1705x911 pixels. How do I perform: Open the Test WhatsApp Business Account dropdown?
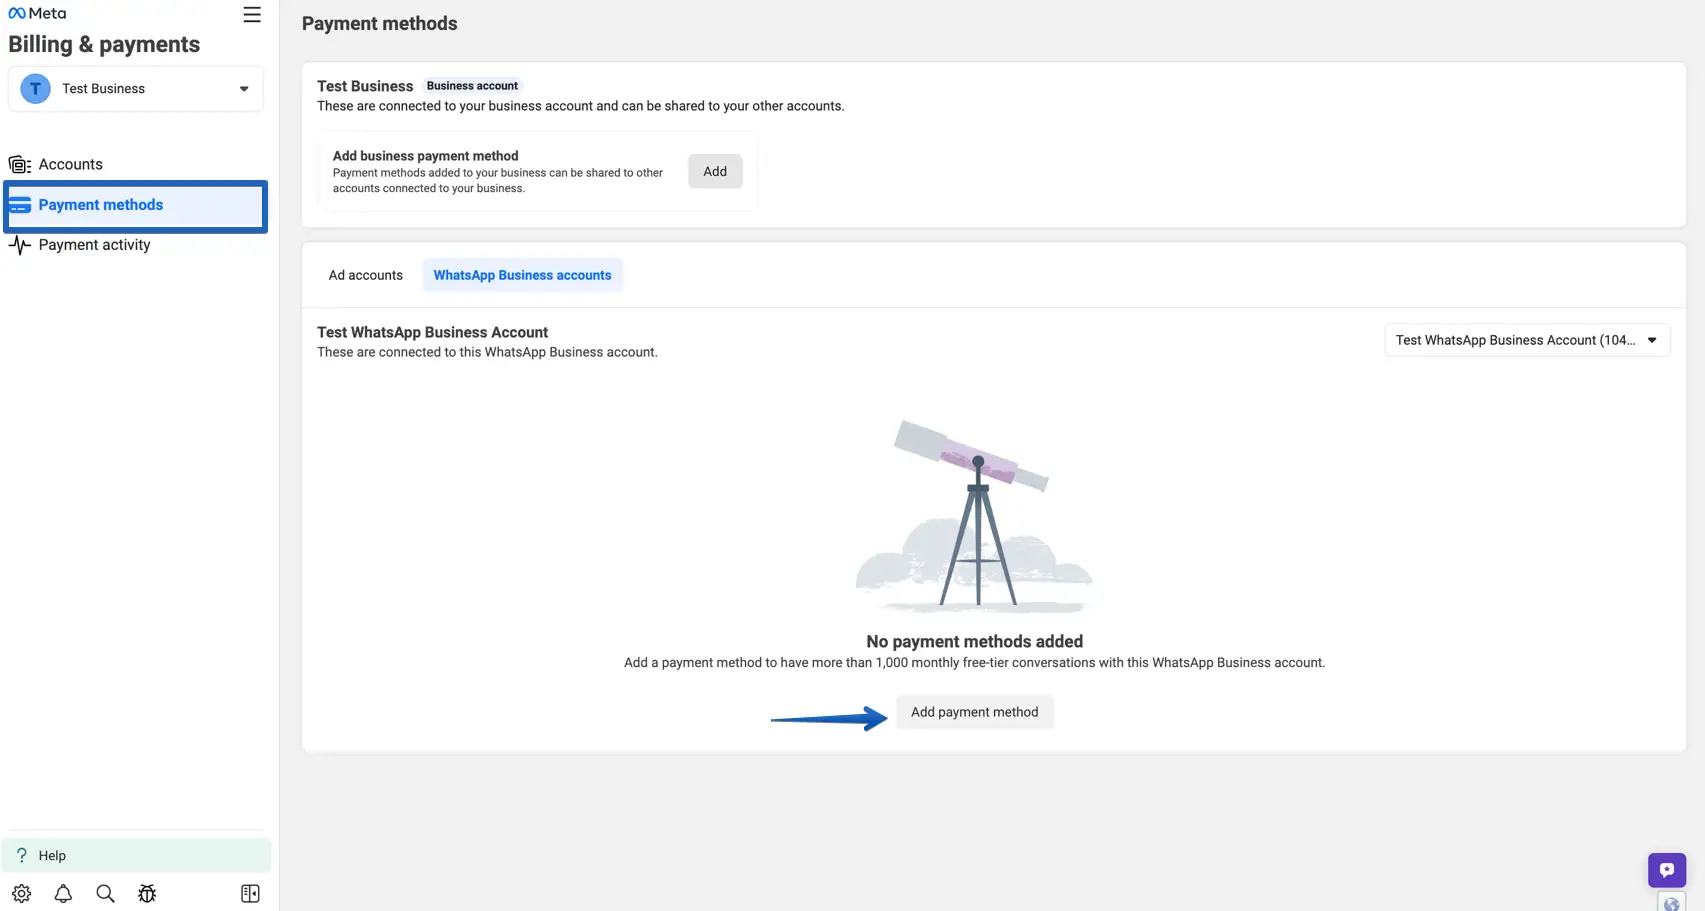click(x=1526, y=340)
